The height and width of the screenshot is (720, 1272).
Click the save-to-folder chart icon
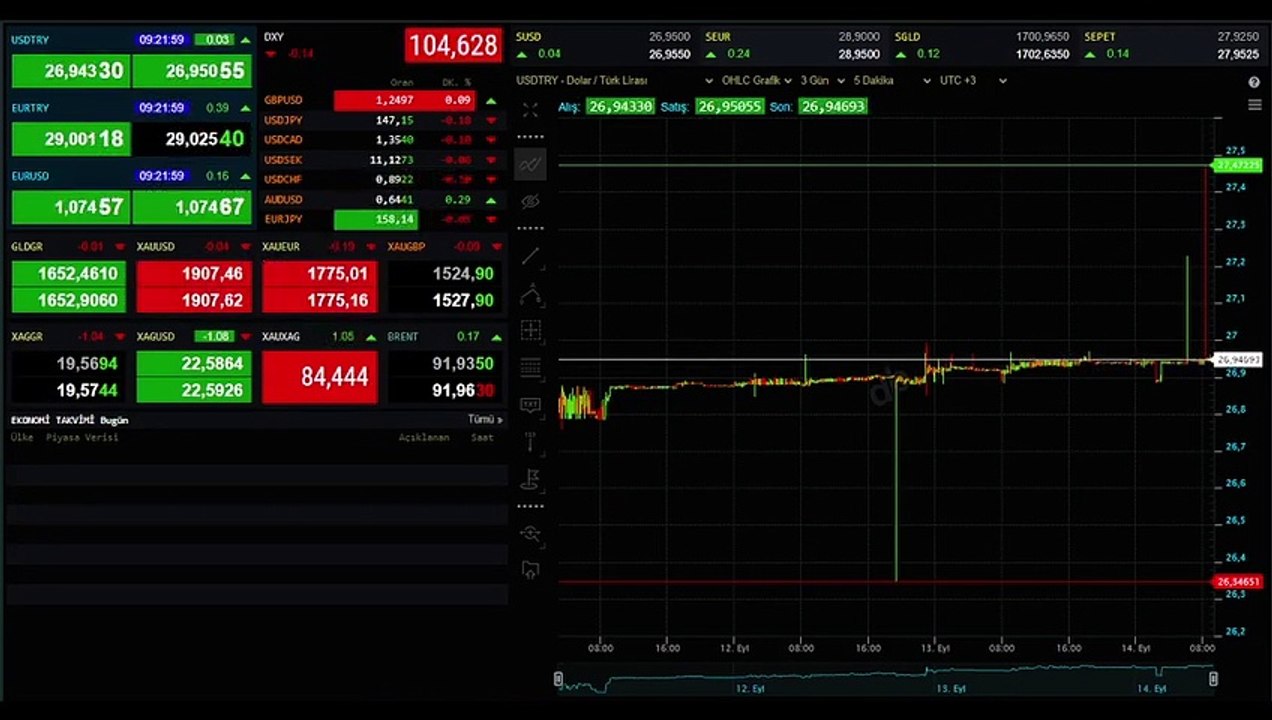tap(530, 571)
